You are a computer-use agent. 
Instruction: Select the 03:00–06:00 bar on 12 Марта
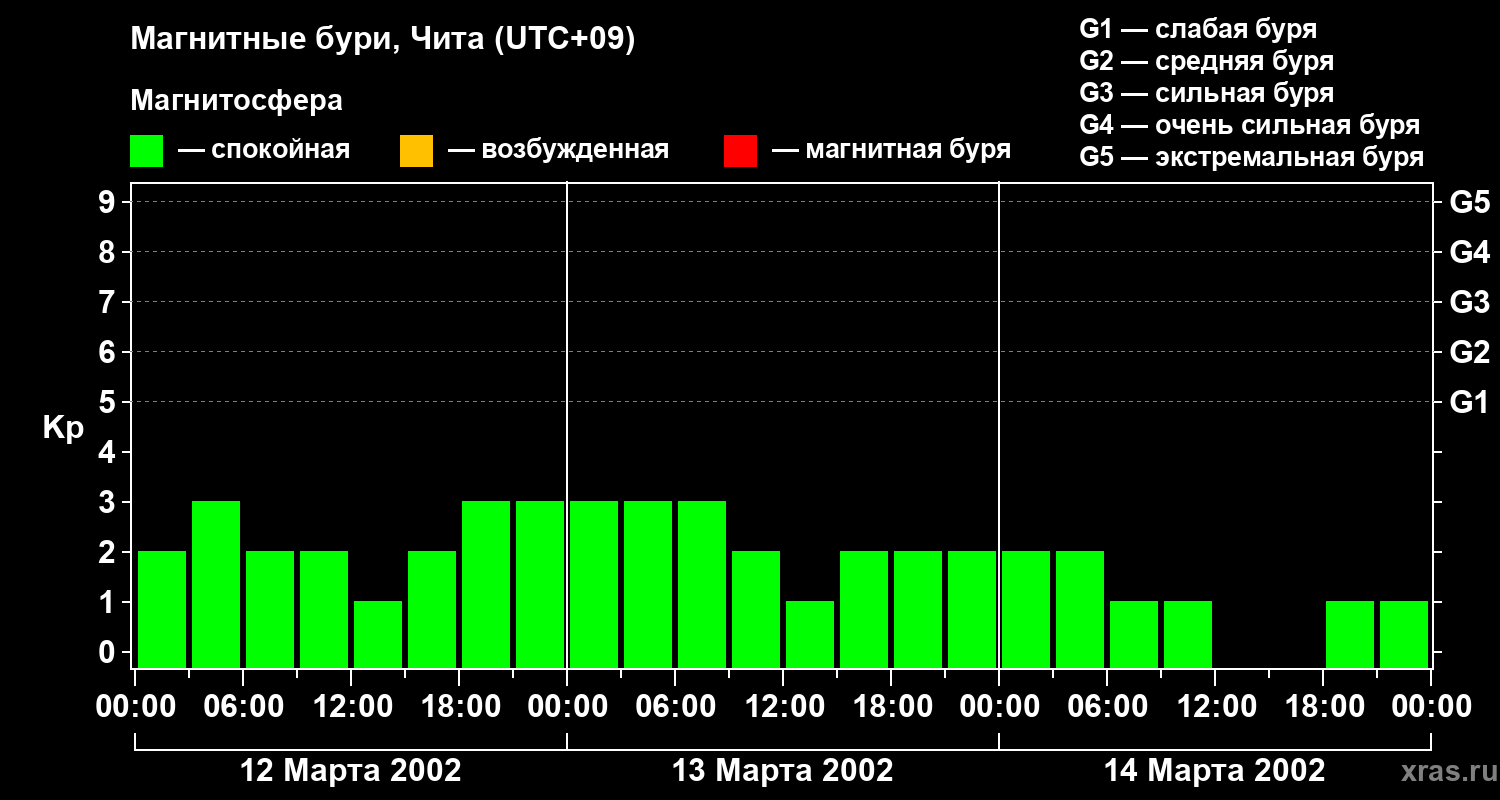[x=216, y=584]
